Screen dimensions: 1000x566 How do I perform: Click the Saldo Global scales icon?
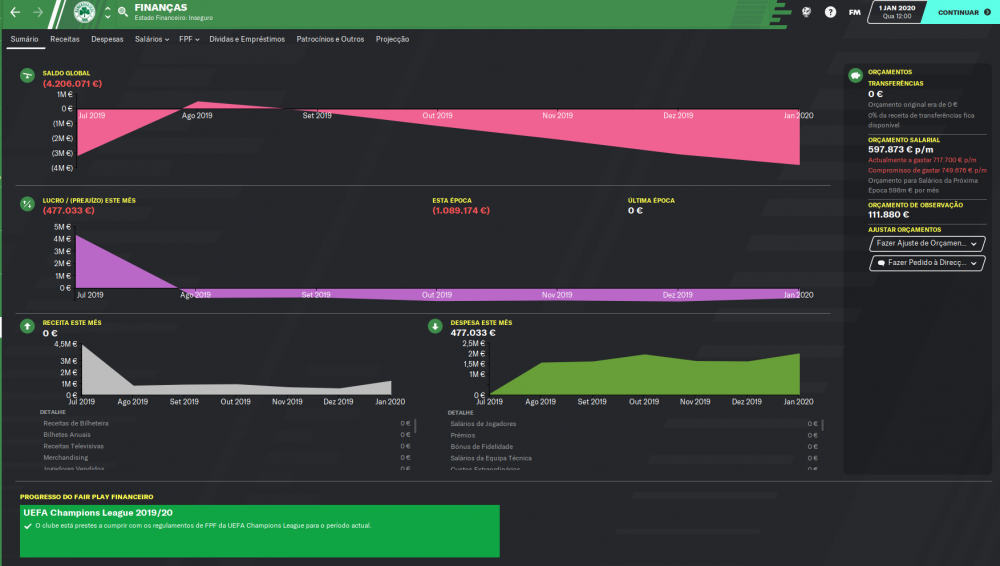[x=27, y=76]
